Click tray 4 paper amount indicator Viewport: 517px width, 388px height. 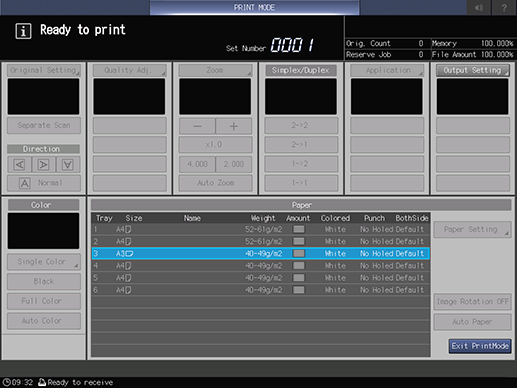point(299,266)
